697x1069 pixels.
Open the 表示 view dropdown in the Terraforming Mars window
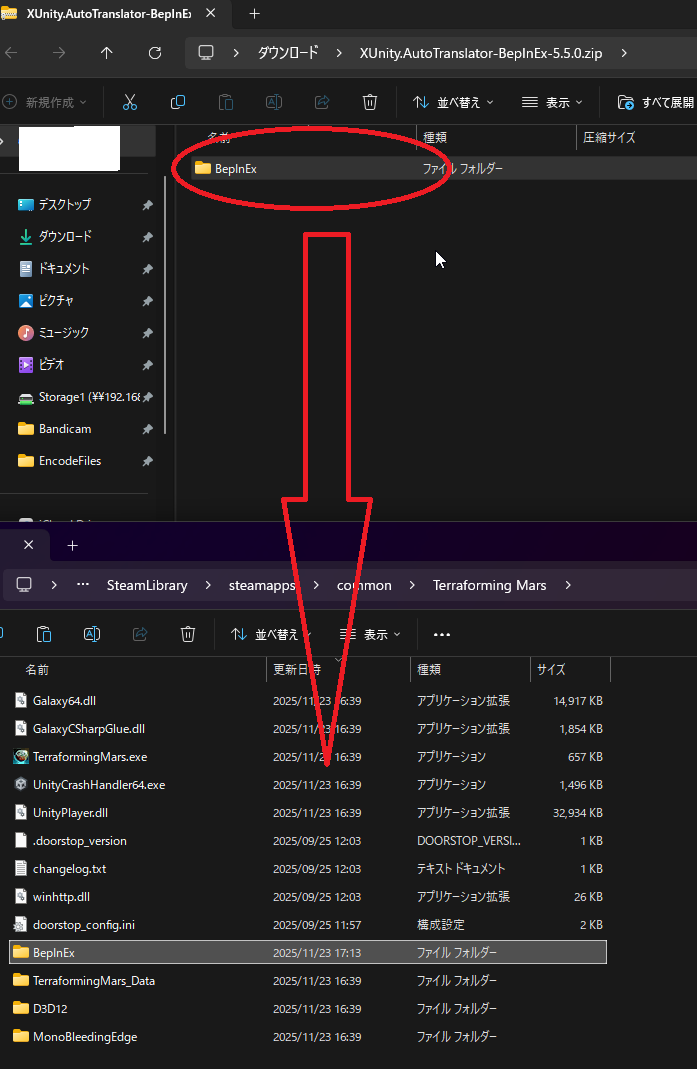click(370, 634)
